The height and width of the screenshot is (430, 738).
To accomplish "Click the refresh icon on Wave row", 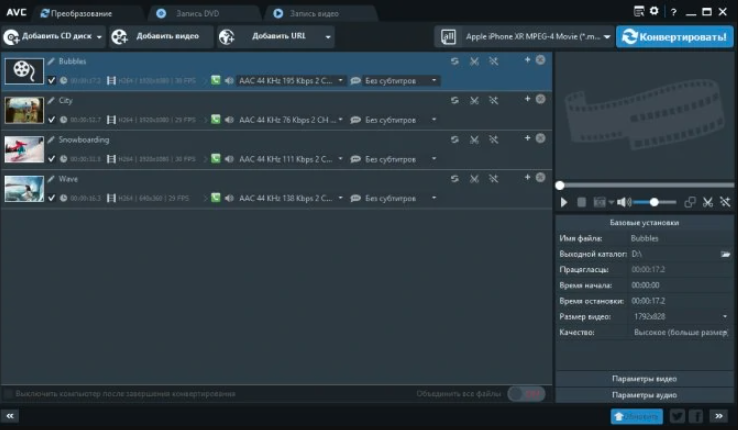I will pyautogui.click(x=455, y=179).
